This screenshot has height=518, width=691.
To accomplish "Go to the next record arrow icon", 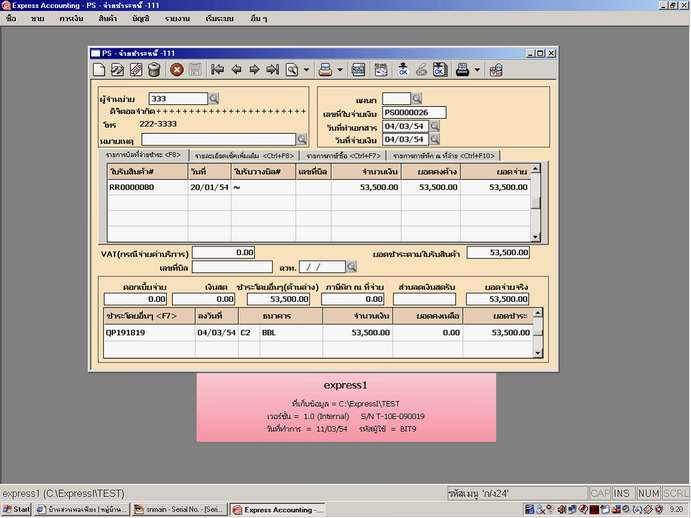I will pos(254,70).
